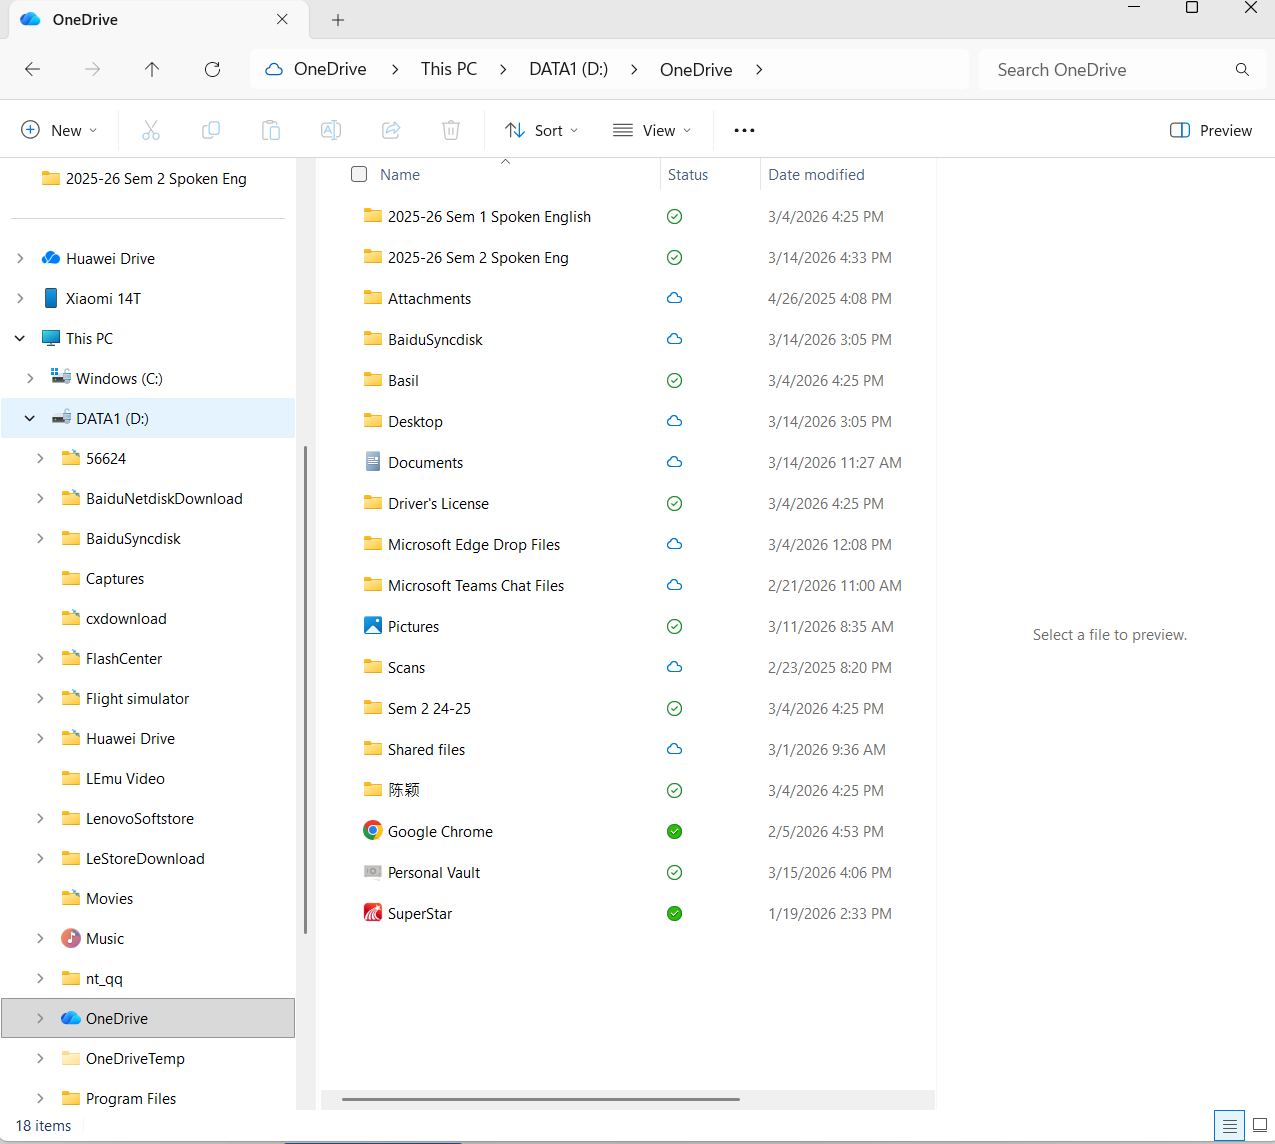Expand the Flight simulator folder node
This screenshot has height=1144, width=1275.
pyautogui.click(x=40, y=698)
